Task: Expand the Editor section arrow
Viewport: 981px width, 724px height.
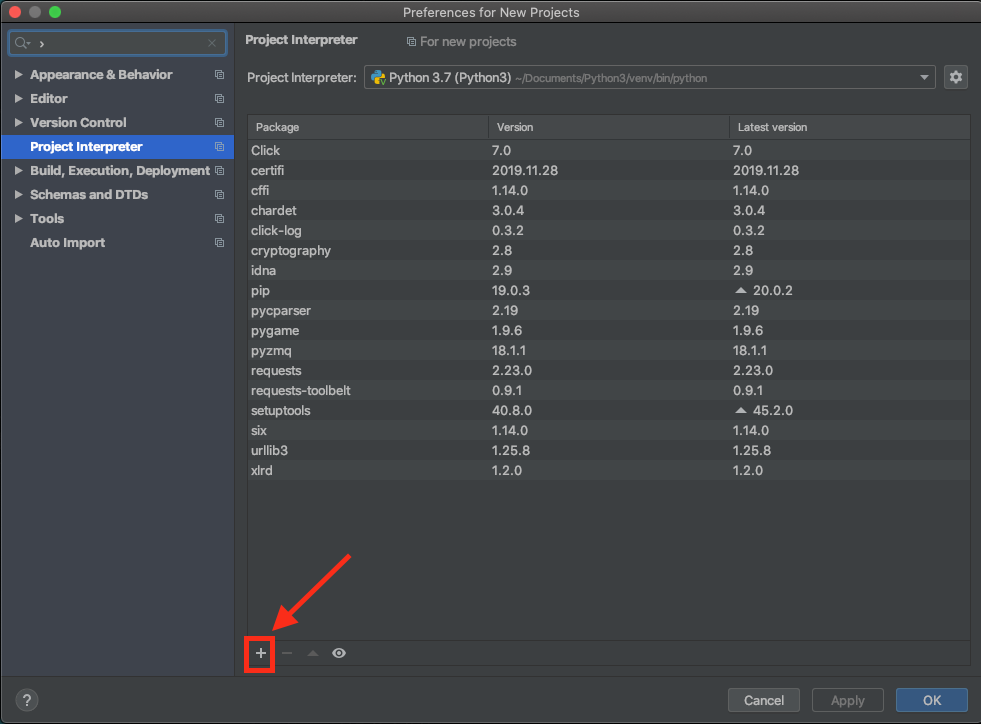Action: (19, 98)
